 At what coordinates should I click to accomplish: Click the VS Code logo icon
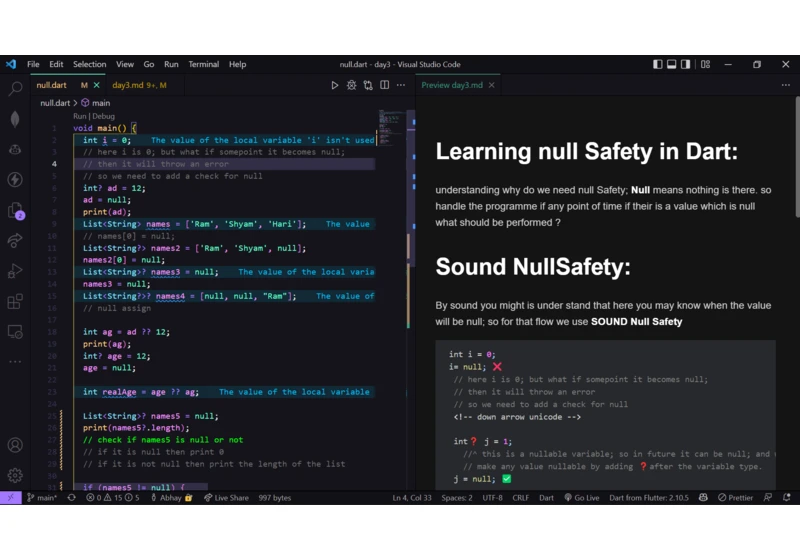coord(11,64)
